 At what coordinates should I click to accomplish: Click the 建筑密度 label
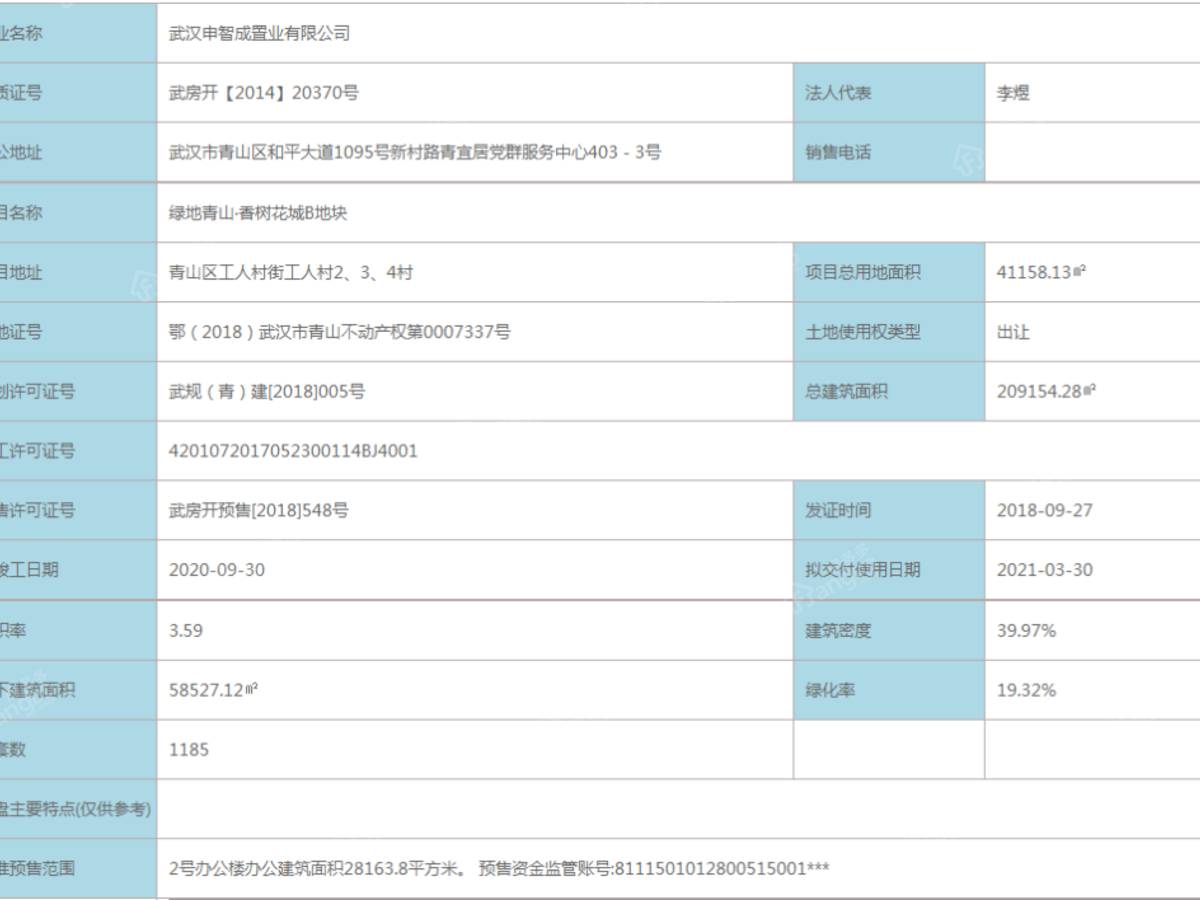[x=838, y=630]
